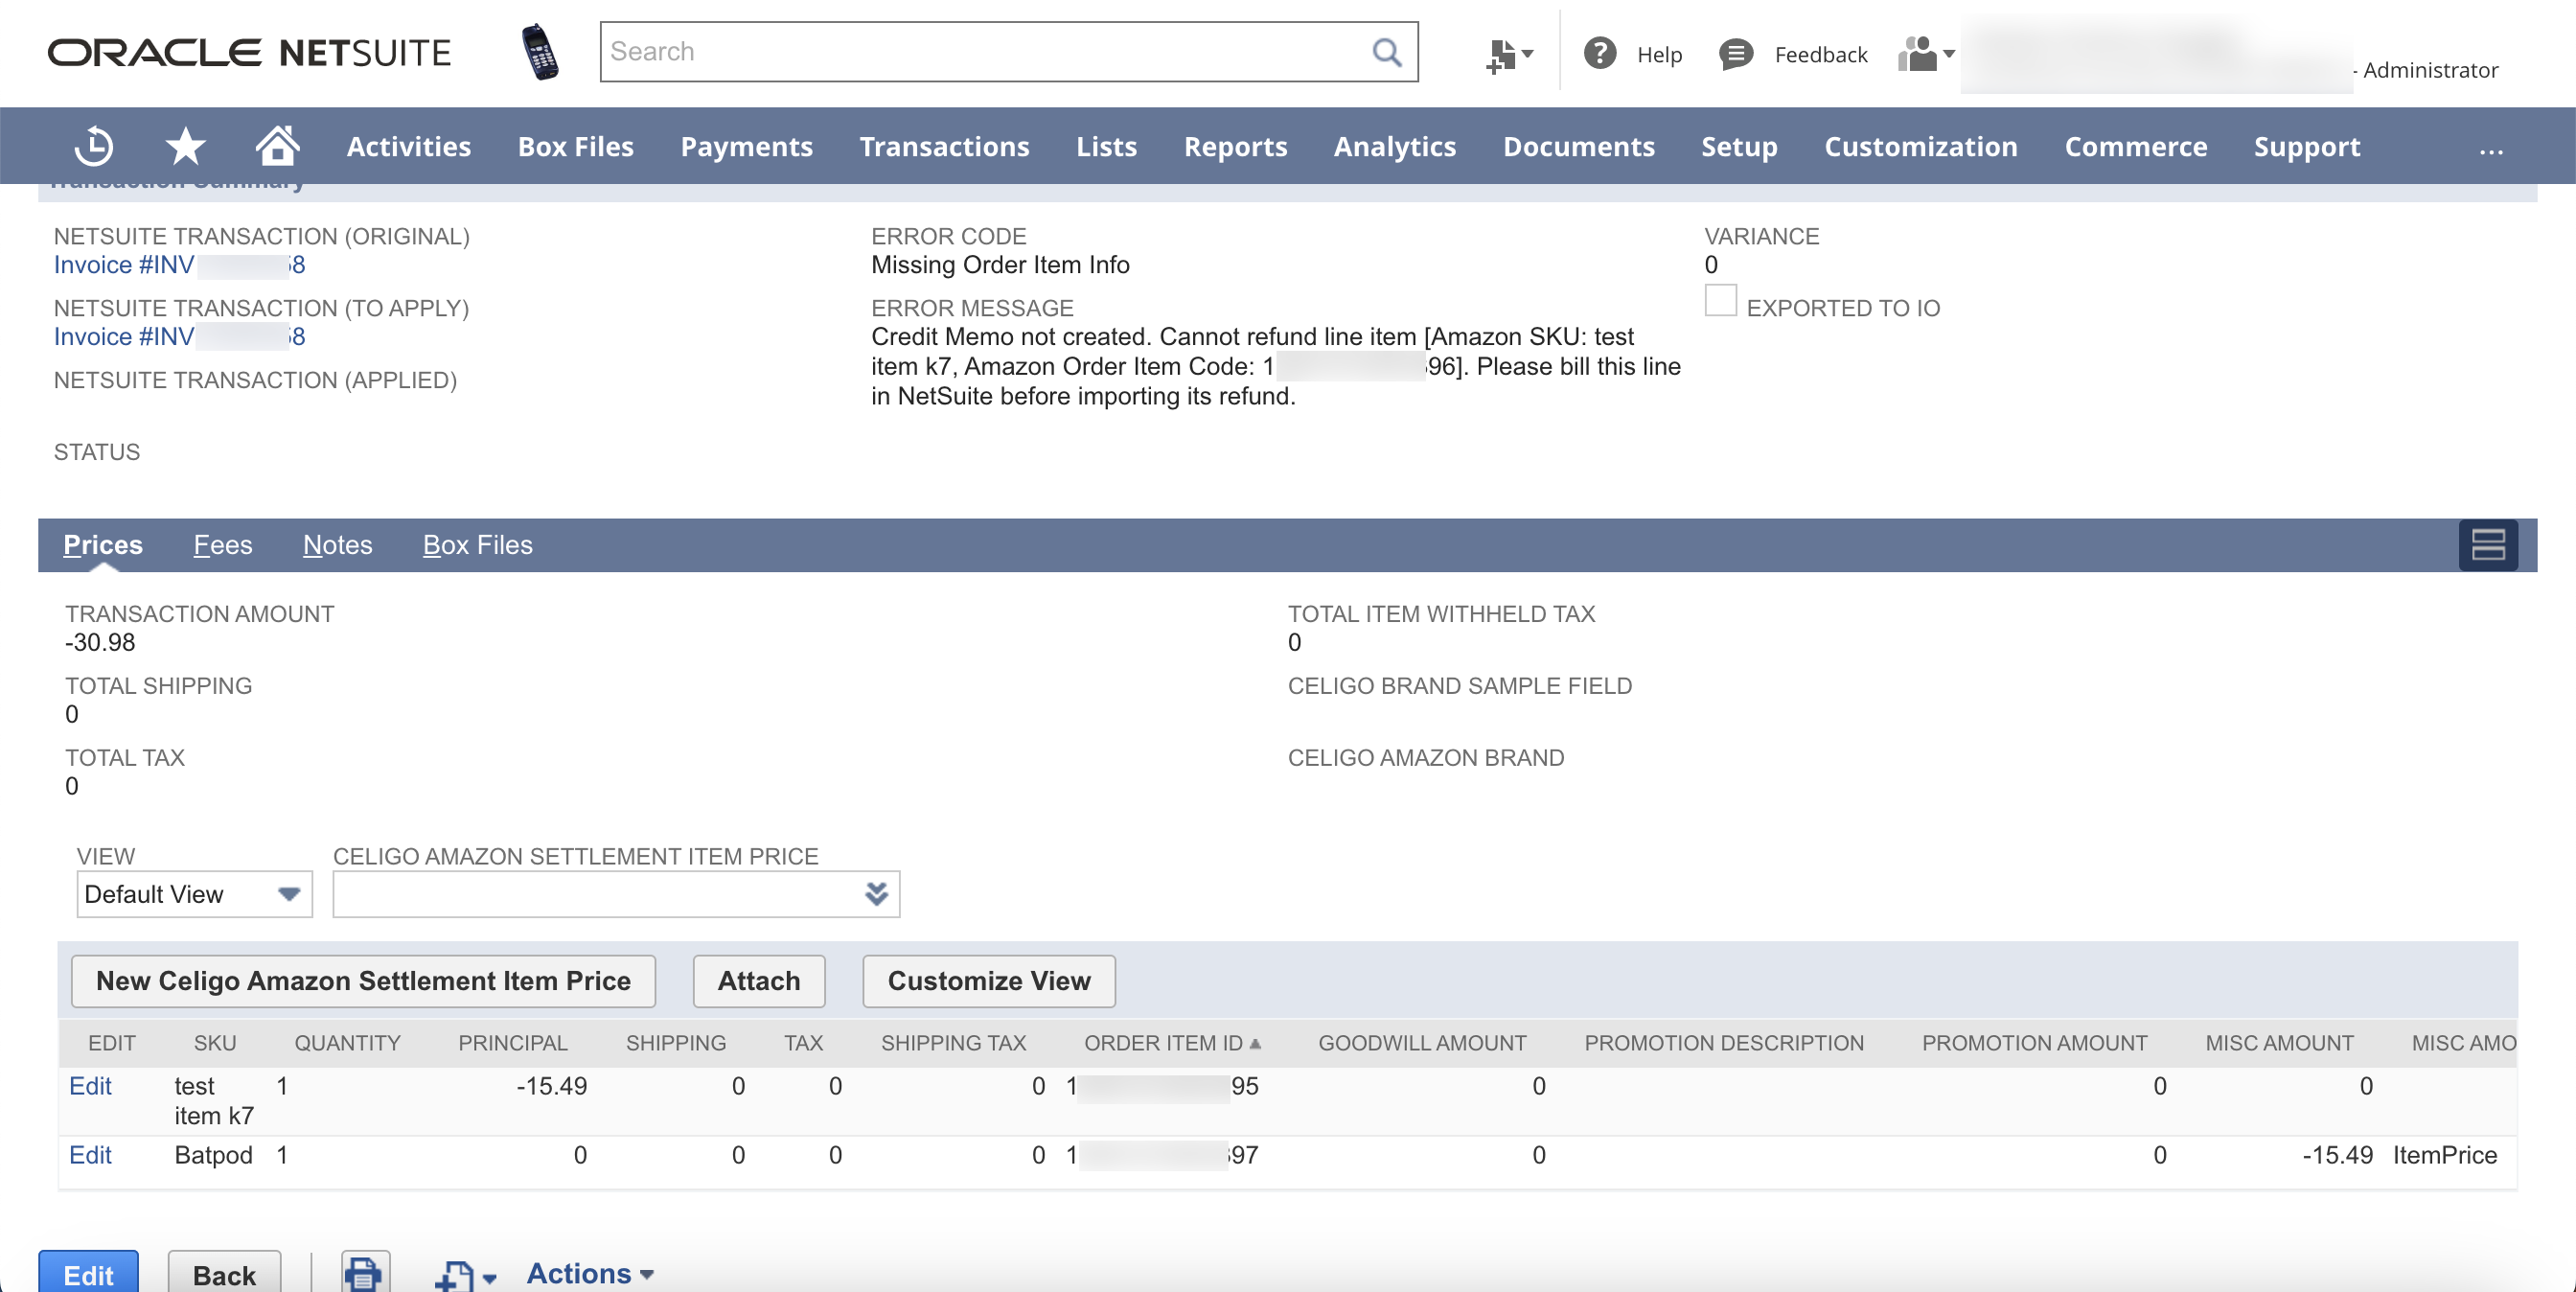Image resolution: width=2576 pixels, height=1292 pixels.
Task: Click the Back button
Action: pos(224,1273)
